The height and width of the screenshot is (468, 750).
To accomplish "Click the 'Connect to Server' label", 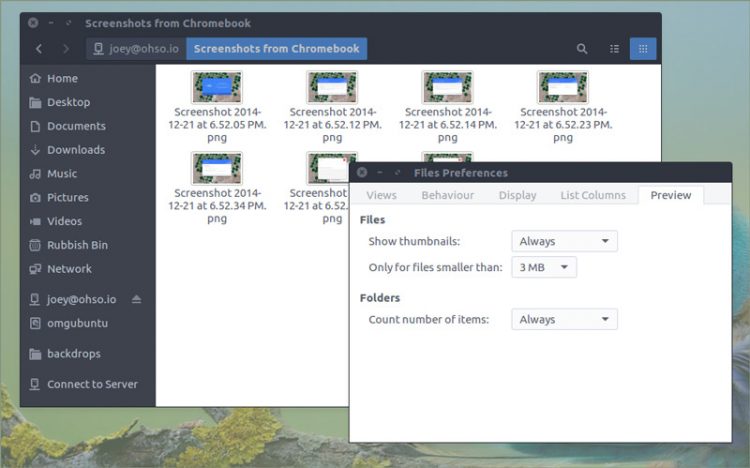I will tap(92, 384).
